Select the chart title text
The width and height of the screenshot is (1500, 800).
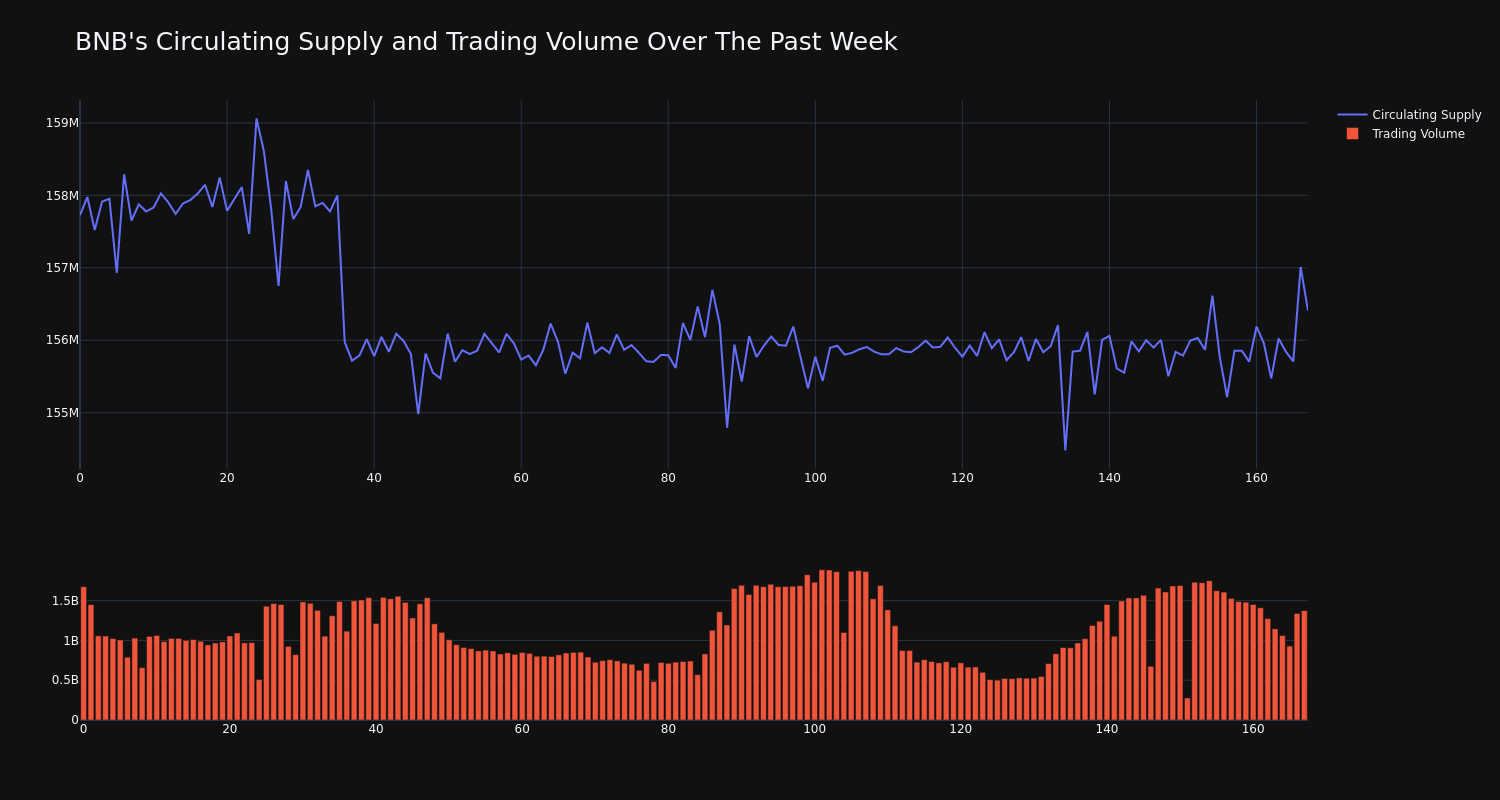point(486,42)
